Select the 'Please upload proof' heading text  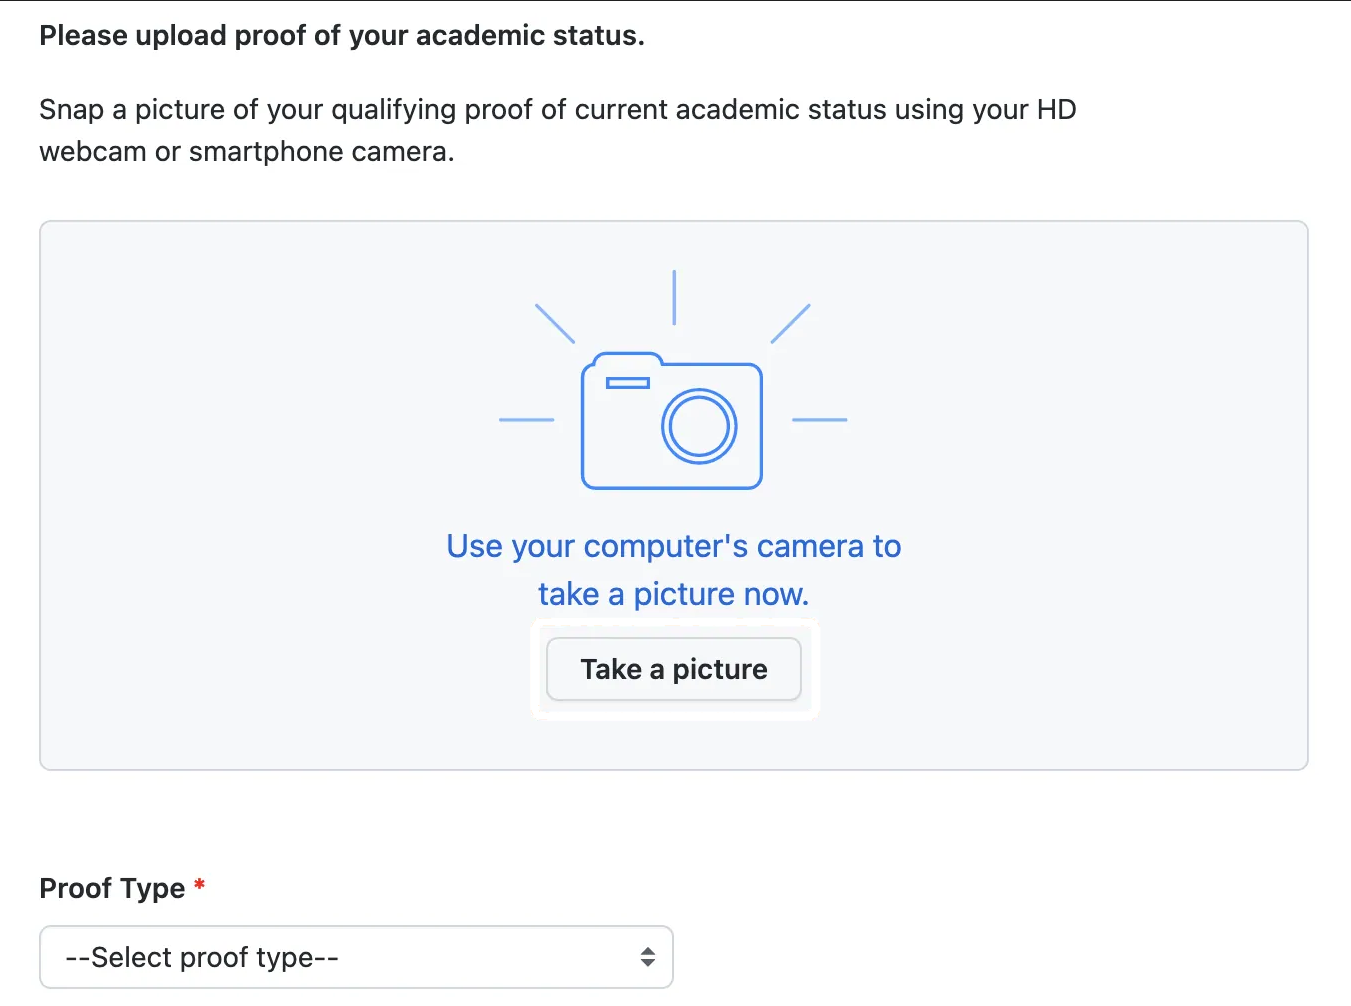point(342,35)
